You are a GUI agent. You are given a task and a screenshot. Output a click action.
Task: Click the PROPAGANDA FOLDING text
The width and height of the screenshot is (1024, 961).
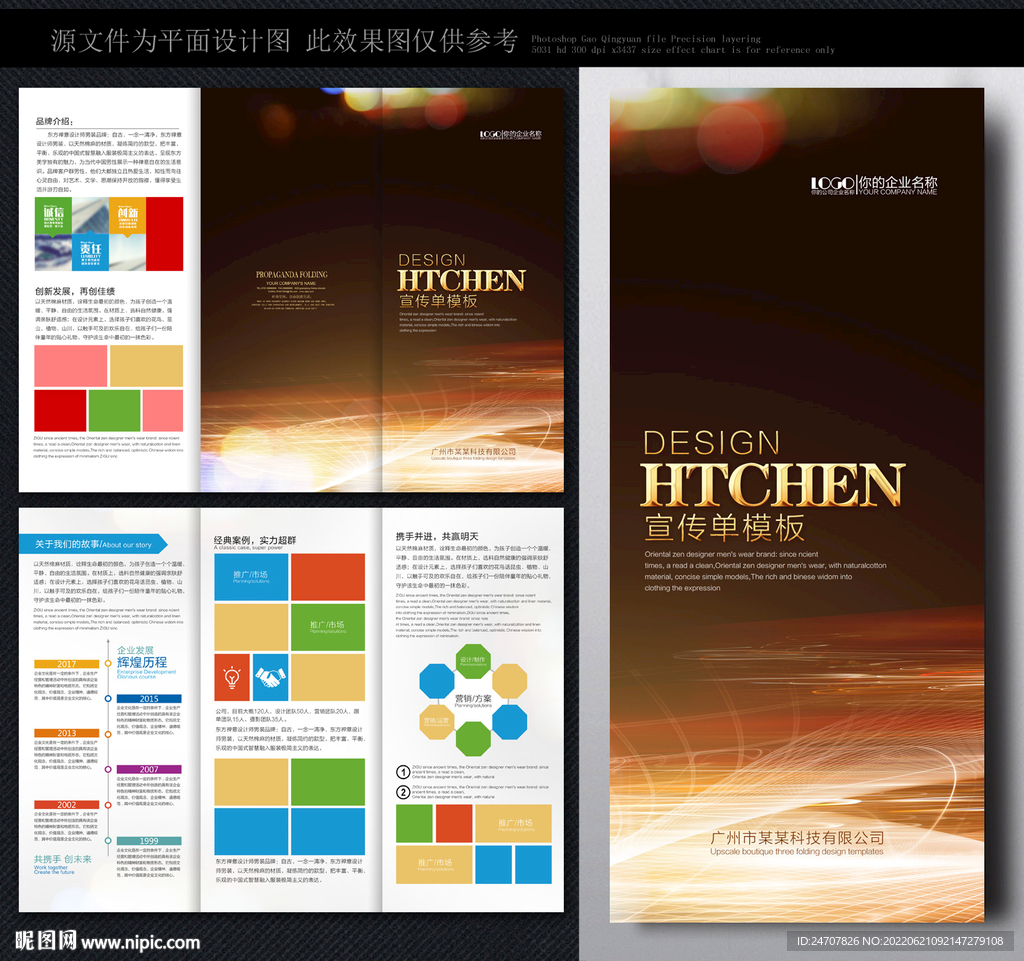coord(292,275)
